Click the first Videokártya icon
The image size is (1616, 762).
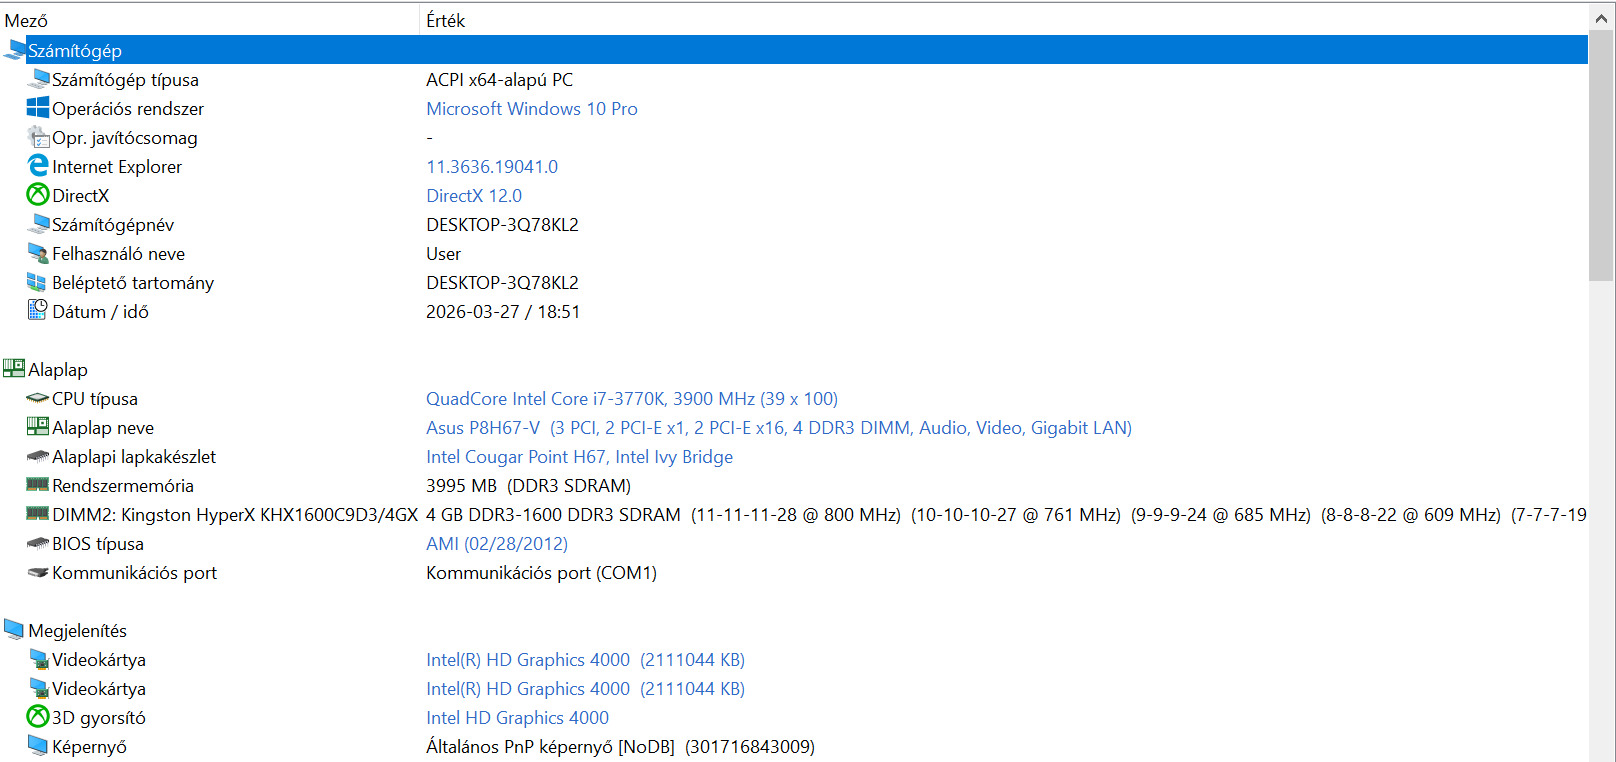(38, 659)
